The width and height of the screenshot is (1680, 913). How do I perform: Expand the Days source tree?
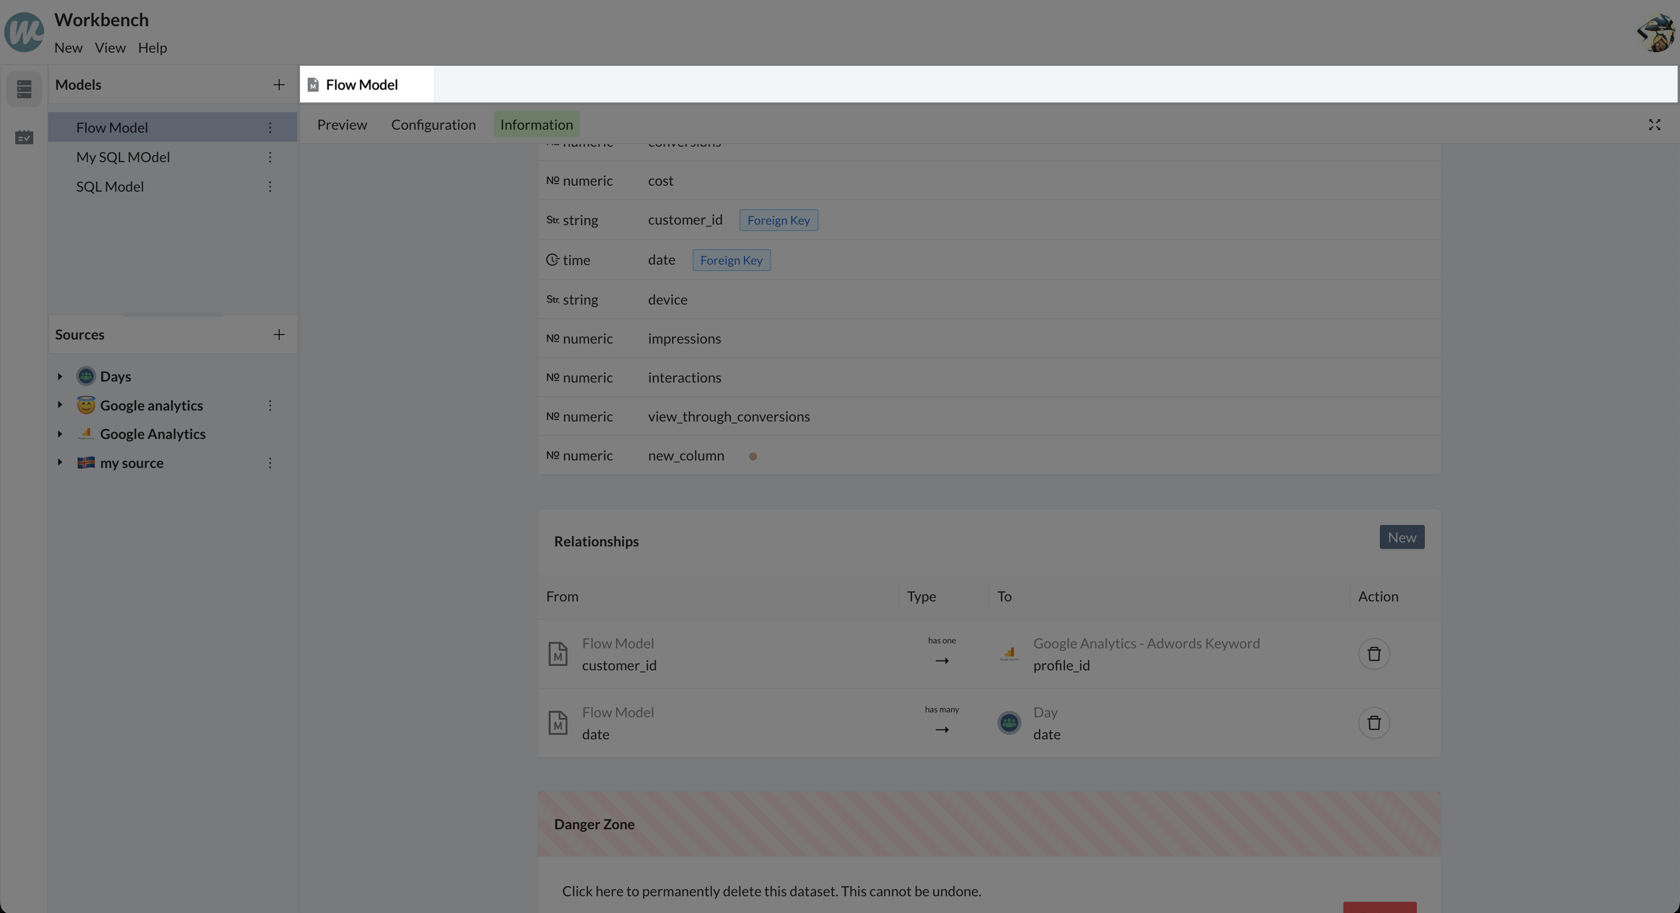[60, 377]
